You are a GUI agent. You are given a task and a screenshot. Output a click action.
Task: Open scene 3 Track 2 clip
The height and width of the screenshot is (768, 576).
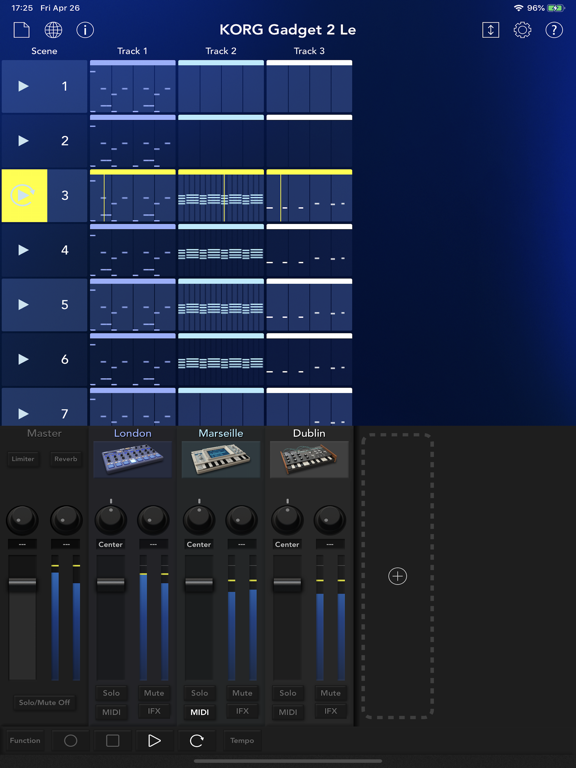click(221, 196)
